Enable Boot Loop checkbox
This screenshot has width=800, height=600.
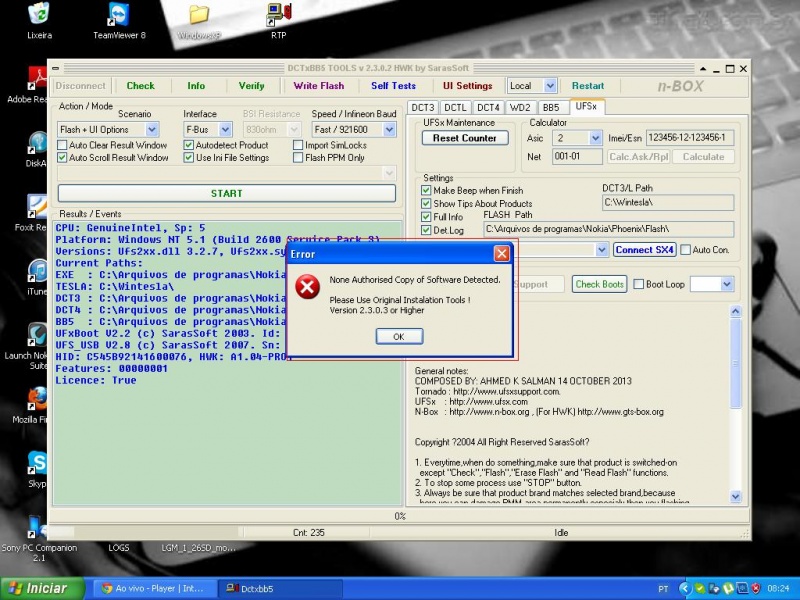638,284
